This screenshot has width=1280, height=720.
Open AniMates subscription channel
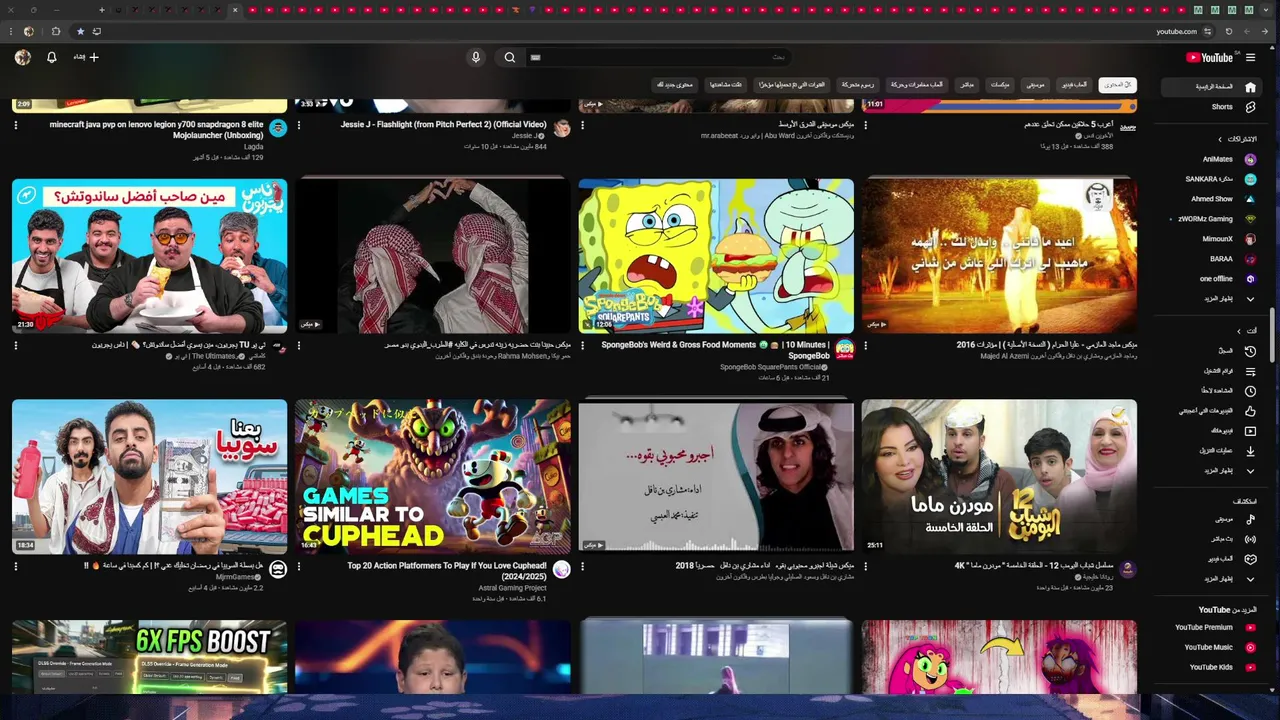coord(1213,159)
